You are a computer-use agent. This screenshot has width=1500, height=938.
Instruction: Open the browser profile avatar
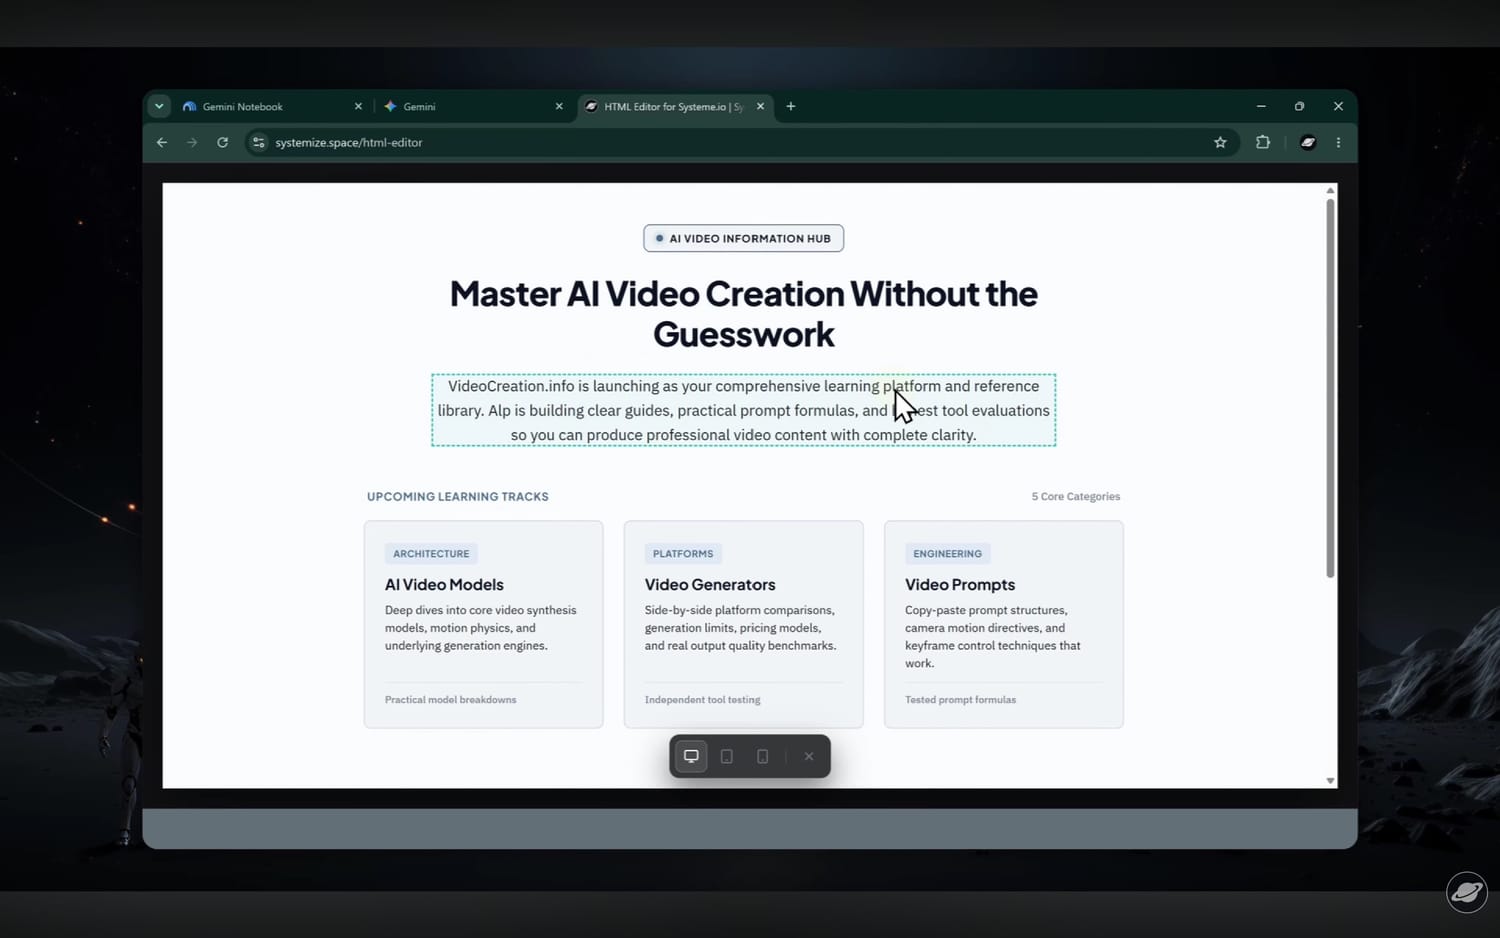point(1308,142)
